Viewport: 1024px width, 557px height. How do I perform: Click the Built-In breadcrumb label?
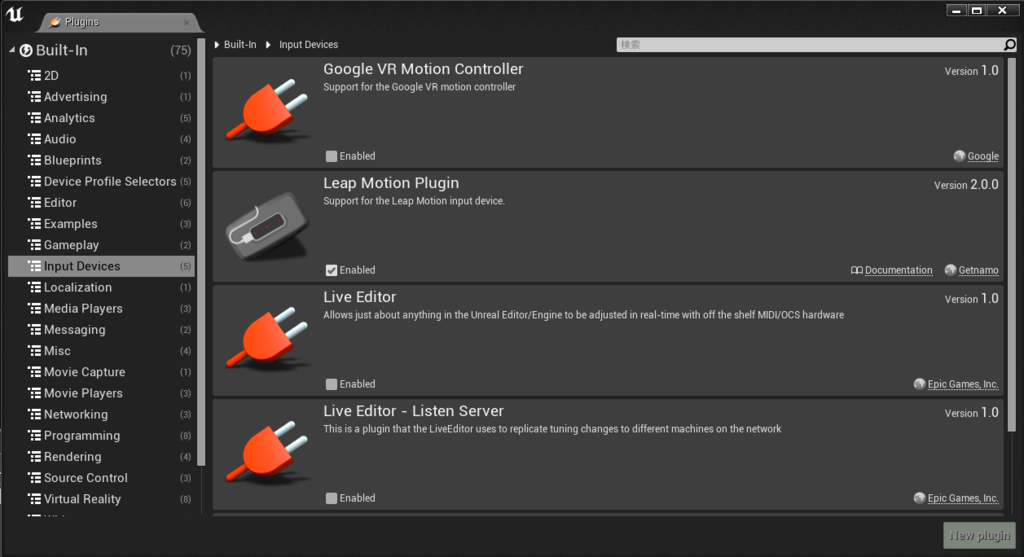click(240, 44)
